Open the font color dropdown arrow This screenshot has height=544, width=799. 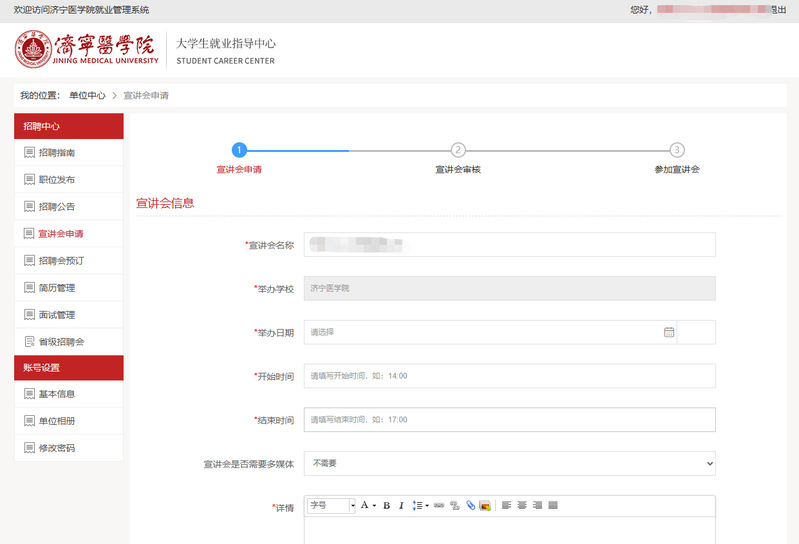(x=373, y=506)
